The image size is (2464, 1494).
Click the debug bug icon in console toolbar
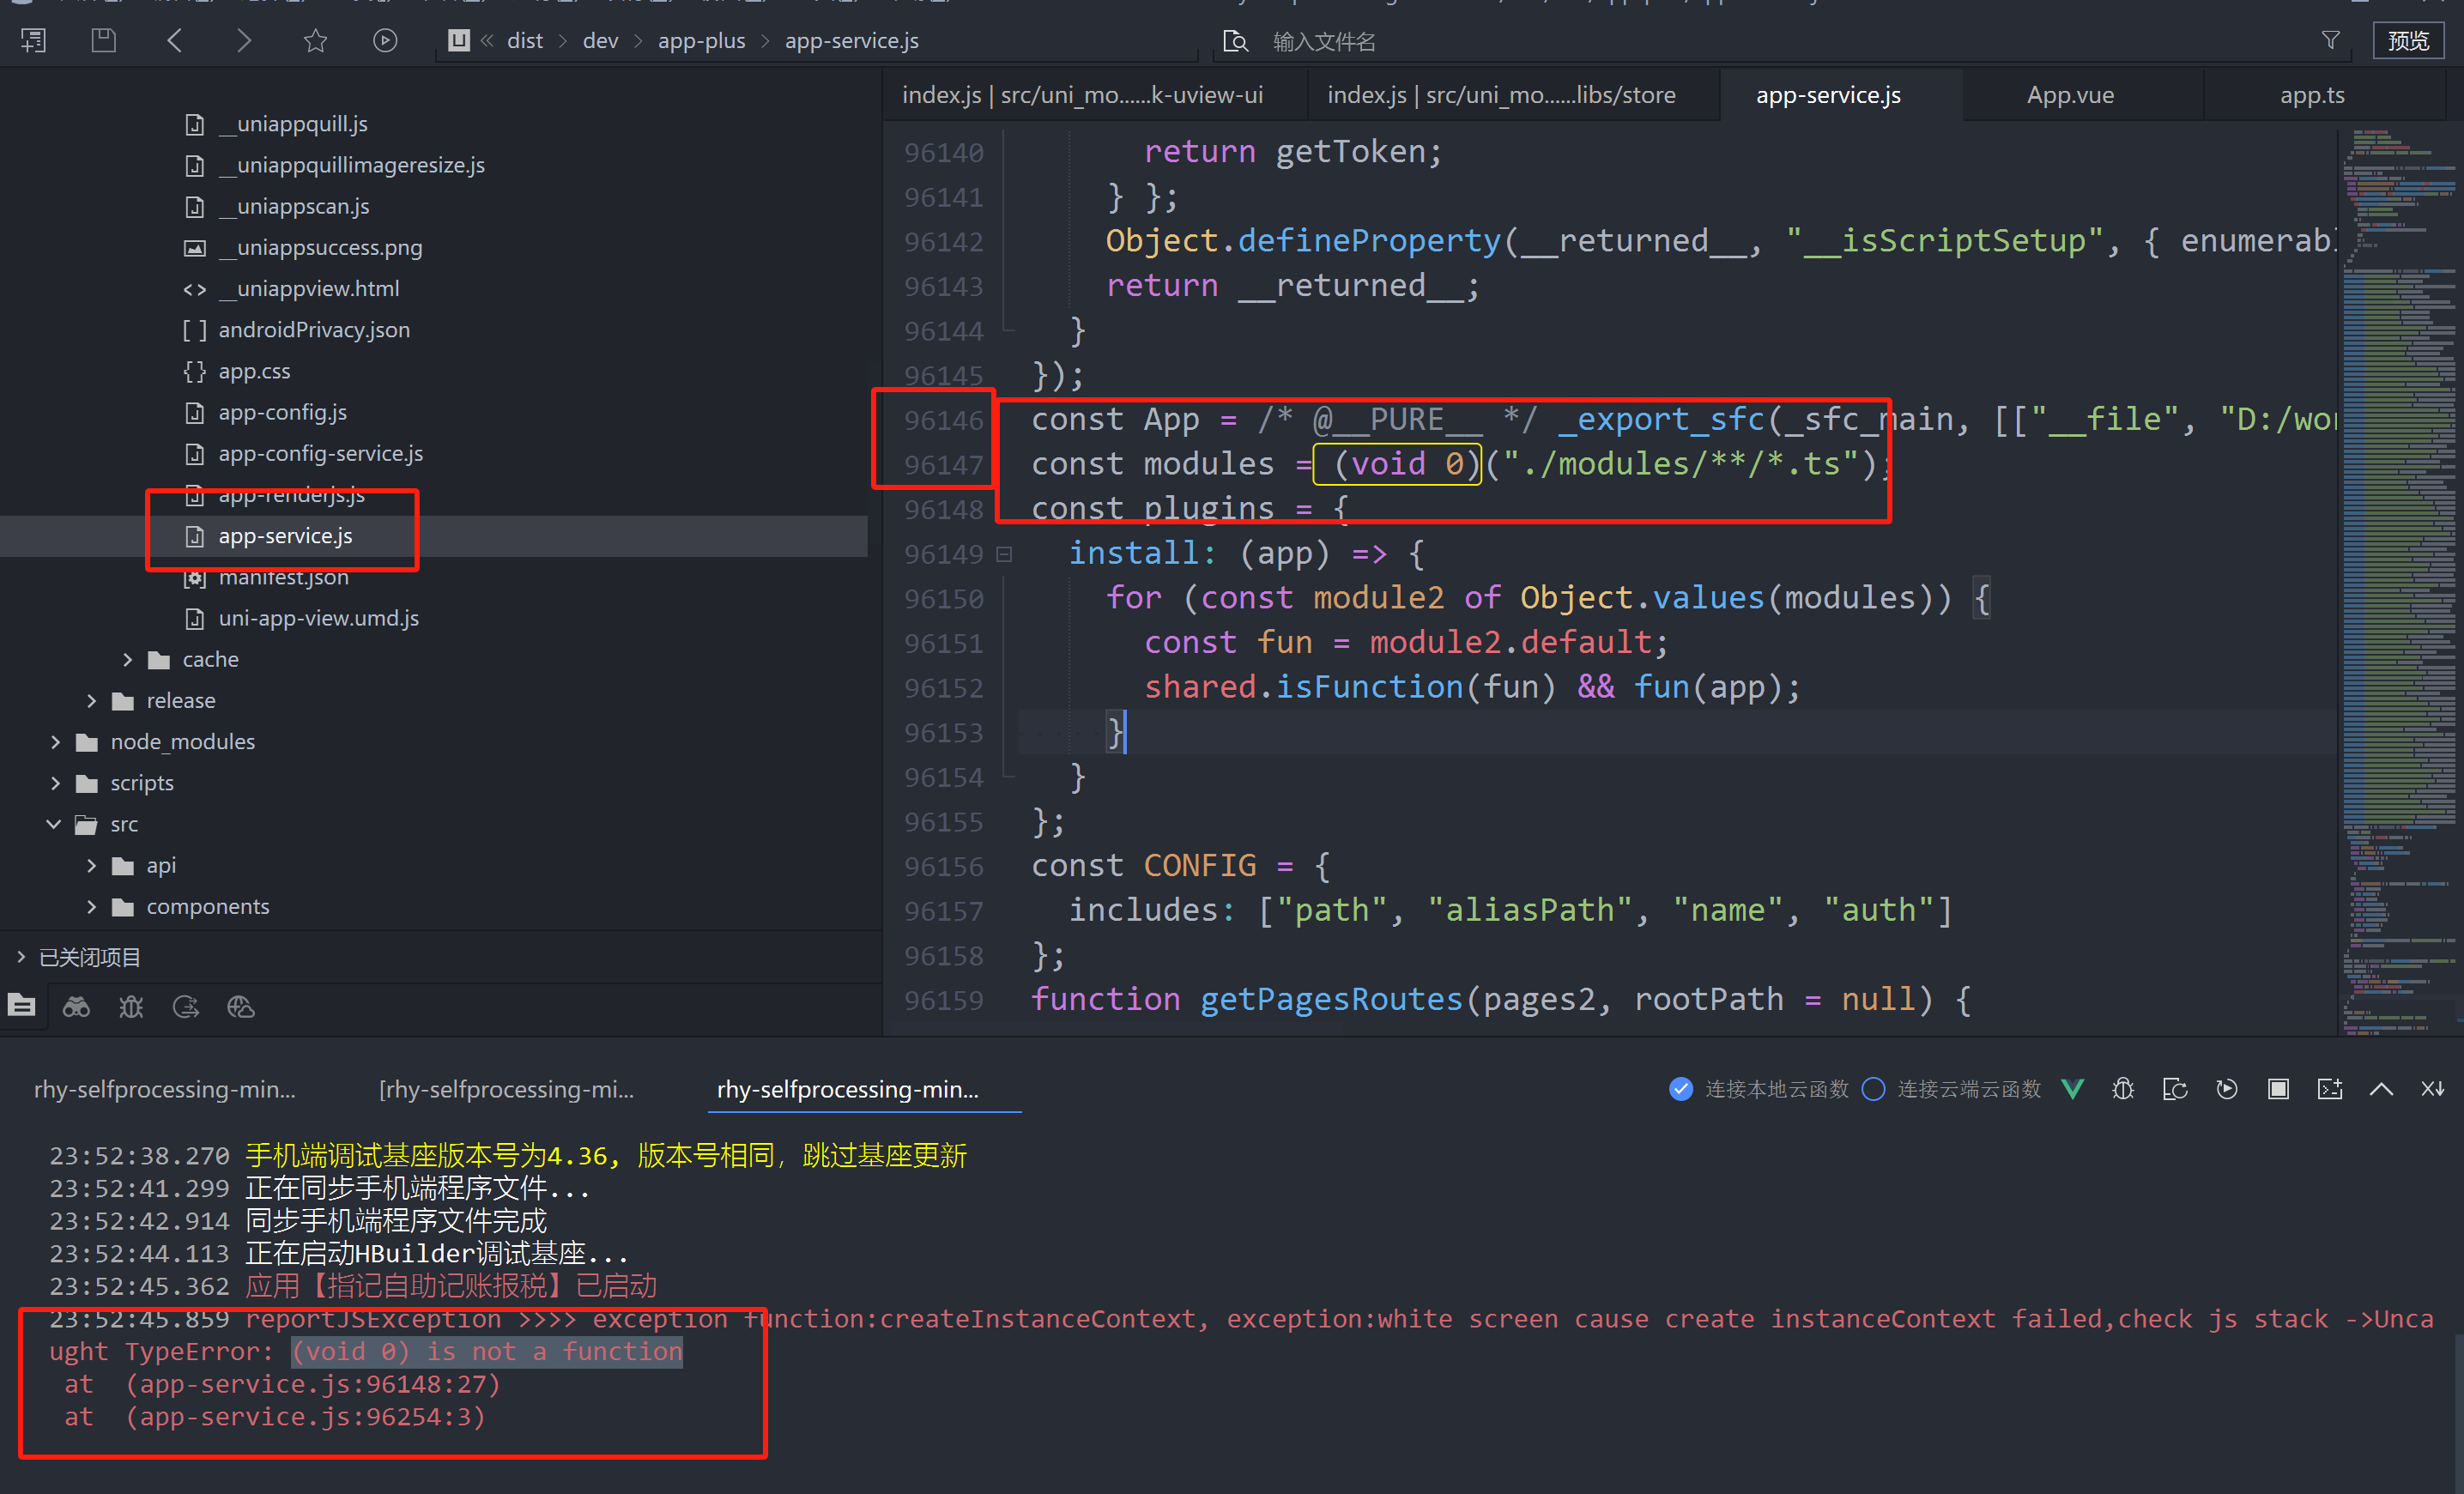point(2123,1089)
